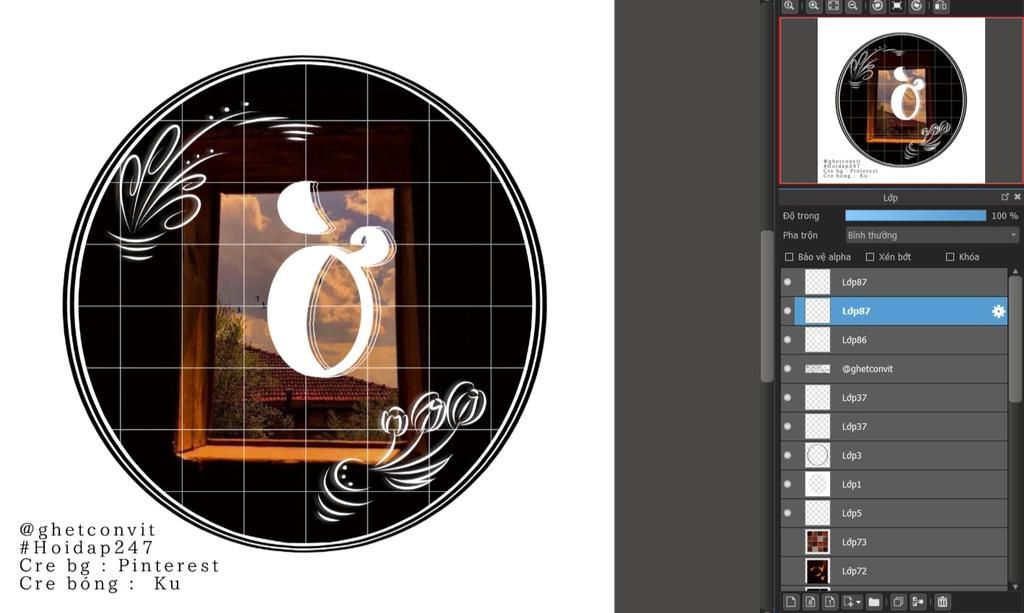This screenshot has width=1024, height=613.
Task: Click the @ghetconvit text layer thumbnail
Action: pos(817,369)
